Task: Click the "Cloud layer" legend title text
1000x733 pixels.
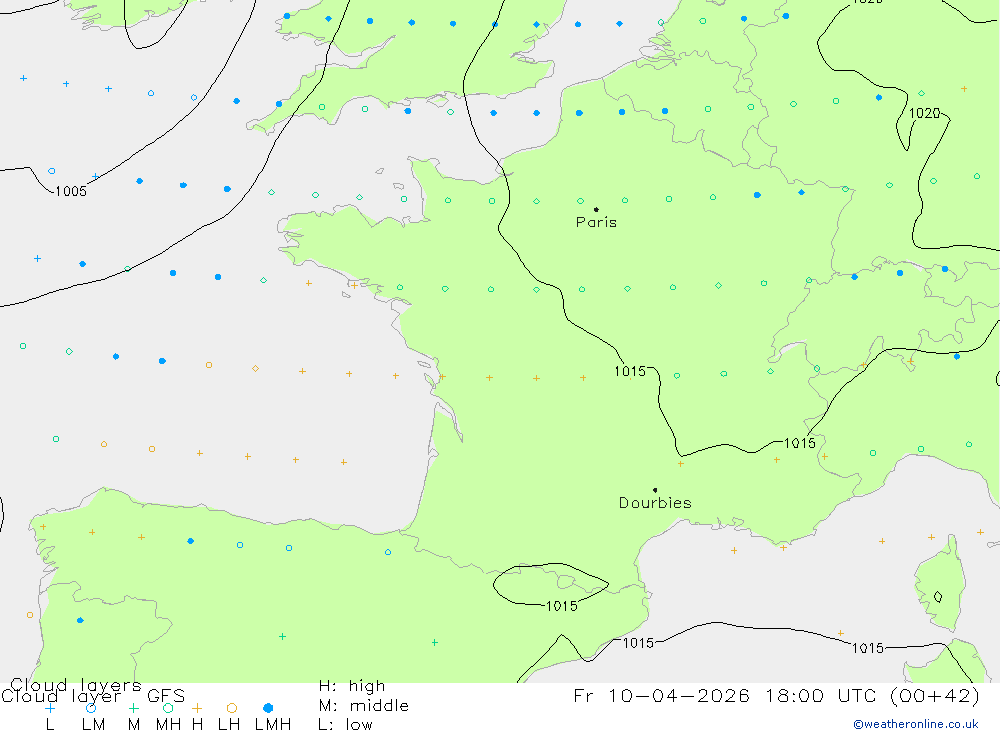Action: click(x=61, y=696)
